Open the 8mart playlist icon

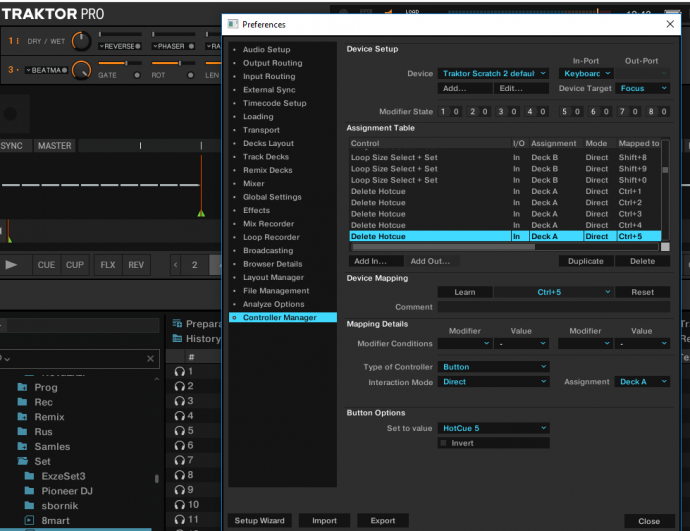pyautogui.click(x=29, y=520)
